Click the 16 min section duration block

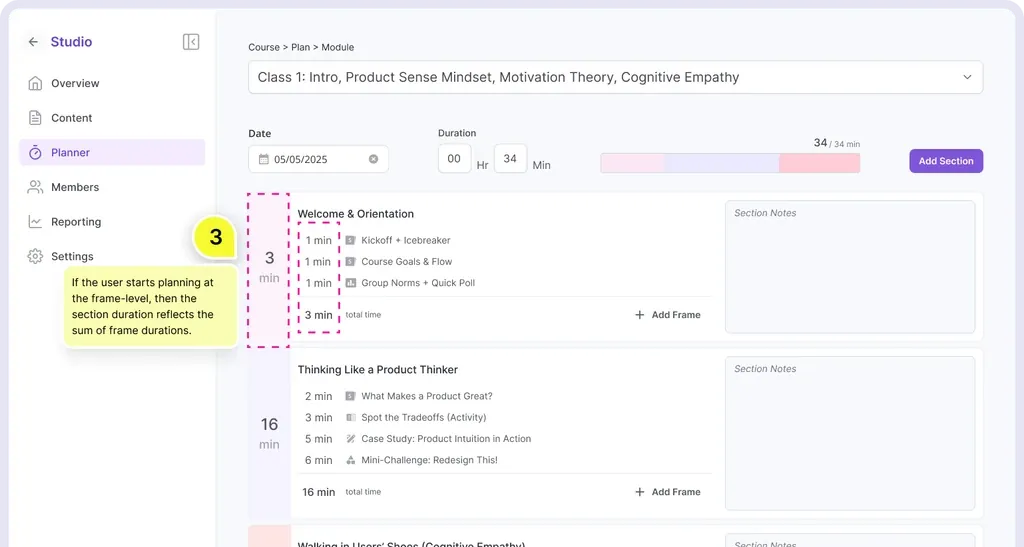[x=269, y=433]
